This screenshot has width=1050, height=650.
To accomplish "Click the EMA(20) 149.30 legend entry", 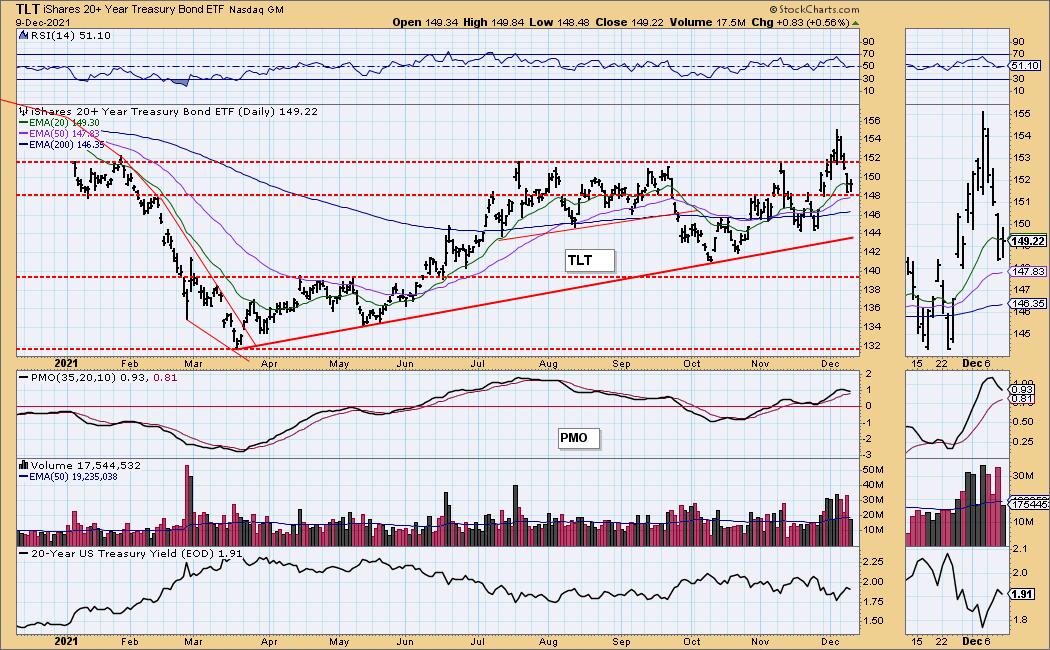I will tap(59, 123).
